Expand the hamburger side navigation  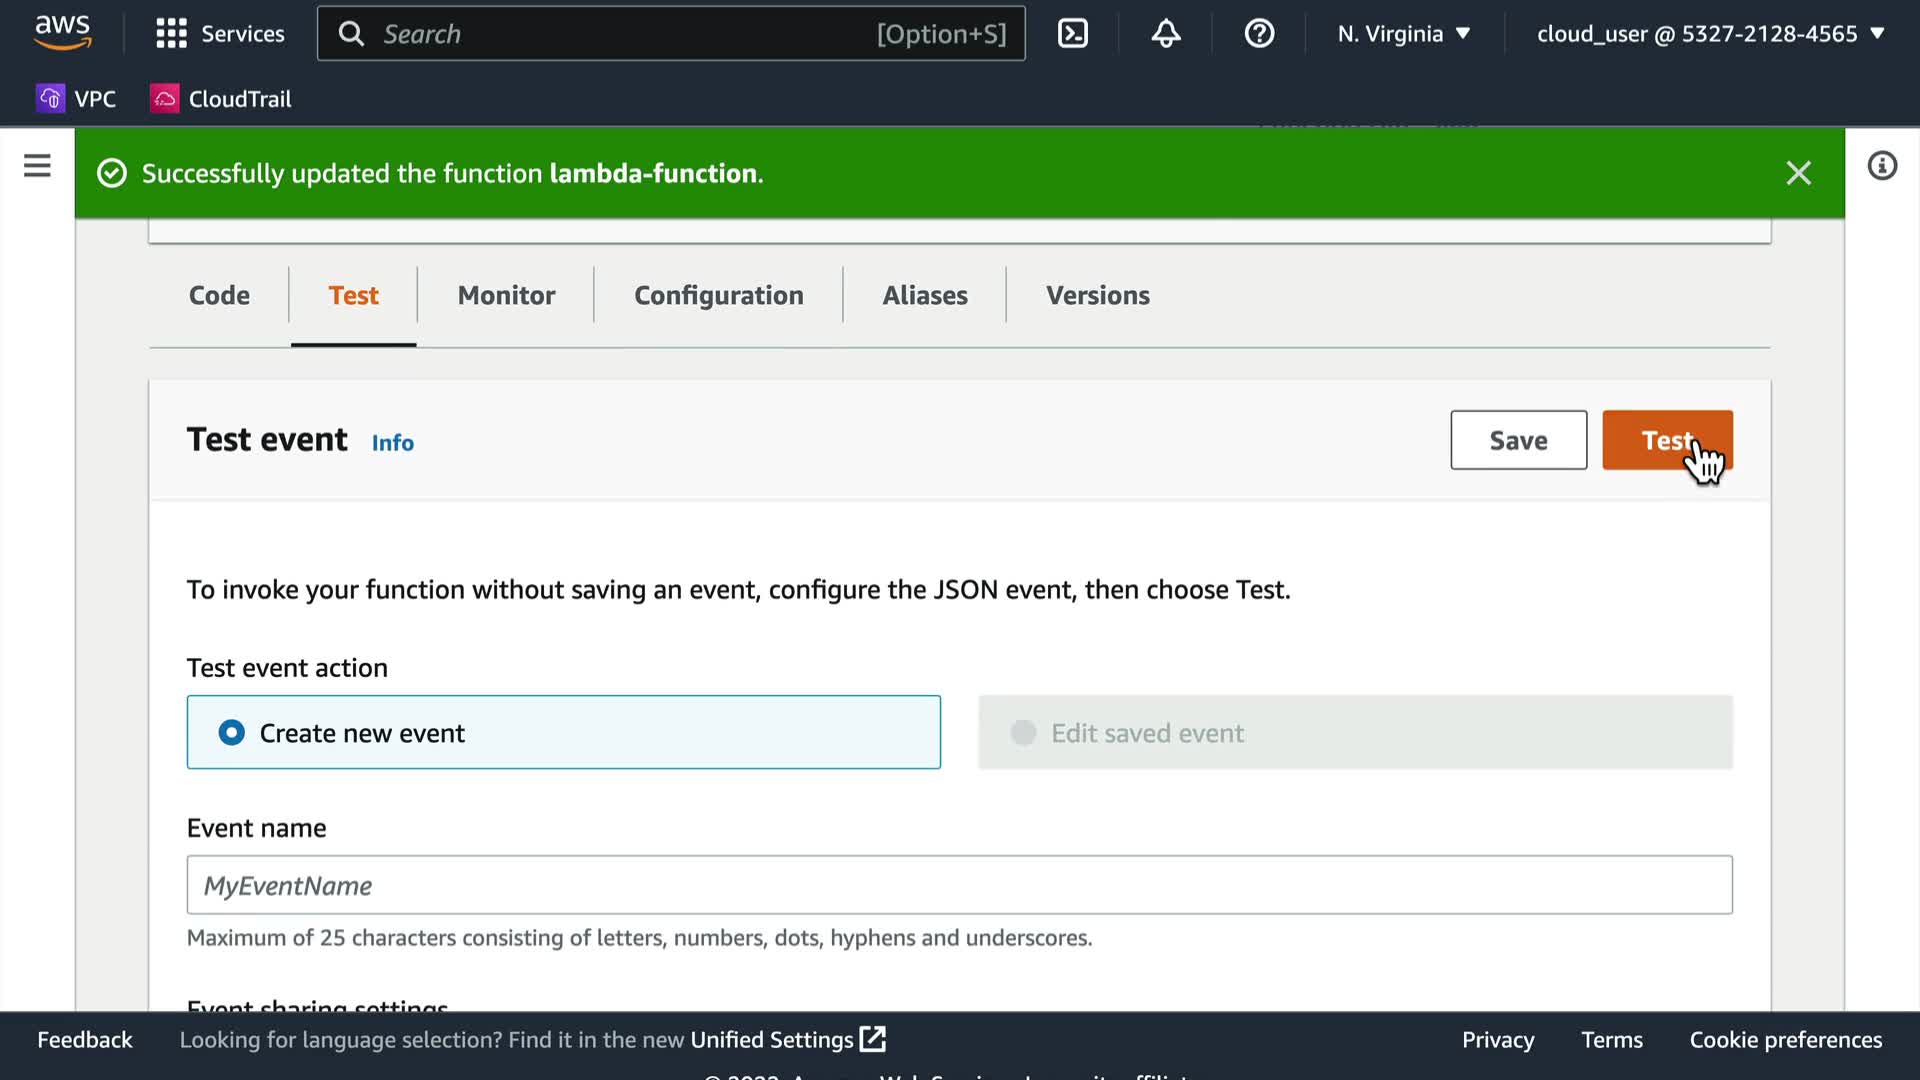(37, 166)
